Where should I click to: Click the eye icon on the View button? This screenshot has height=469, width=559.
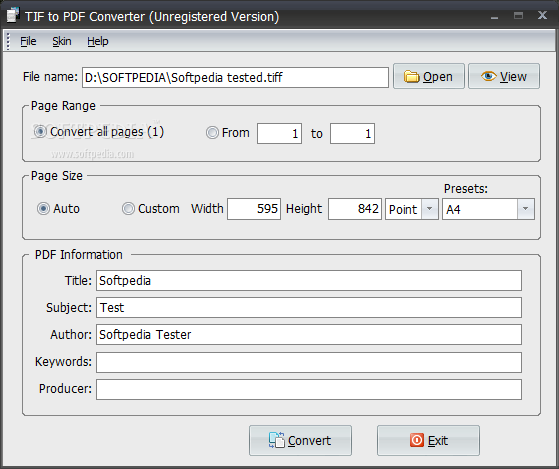[488, 76]
